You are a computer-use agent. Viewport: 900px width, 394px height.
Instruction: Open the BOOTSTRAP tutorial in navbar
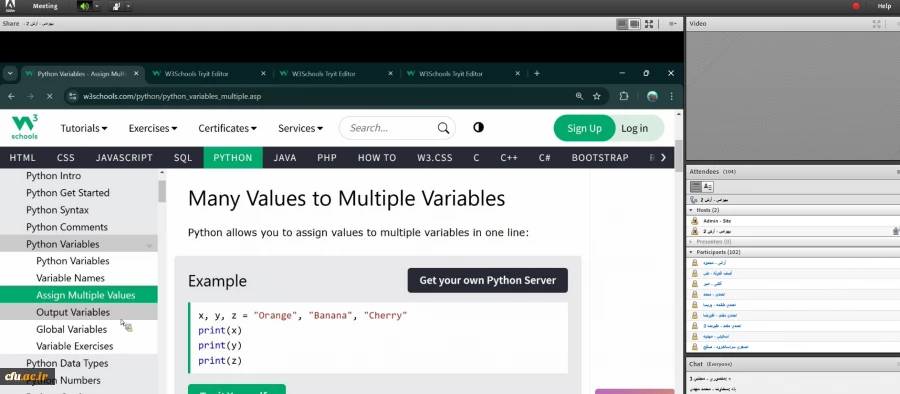[x=600, y=157]
